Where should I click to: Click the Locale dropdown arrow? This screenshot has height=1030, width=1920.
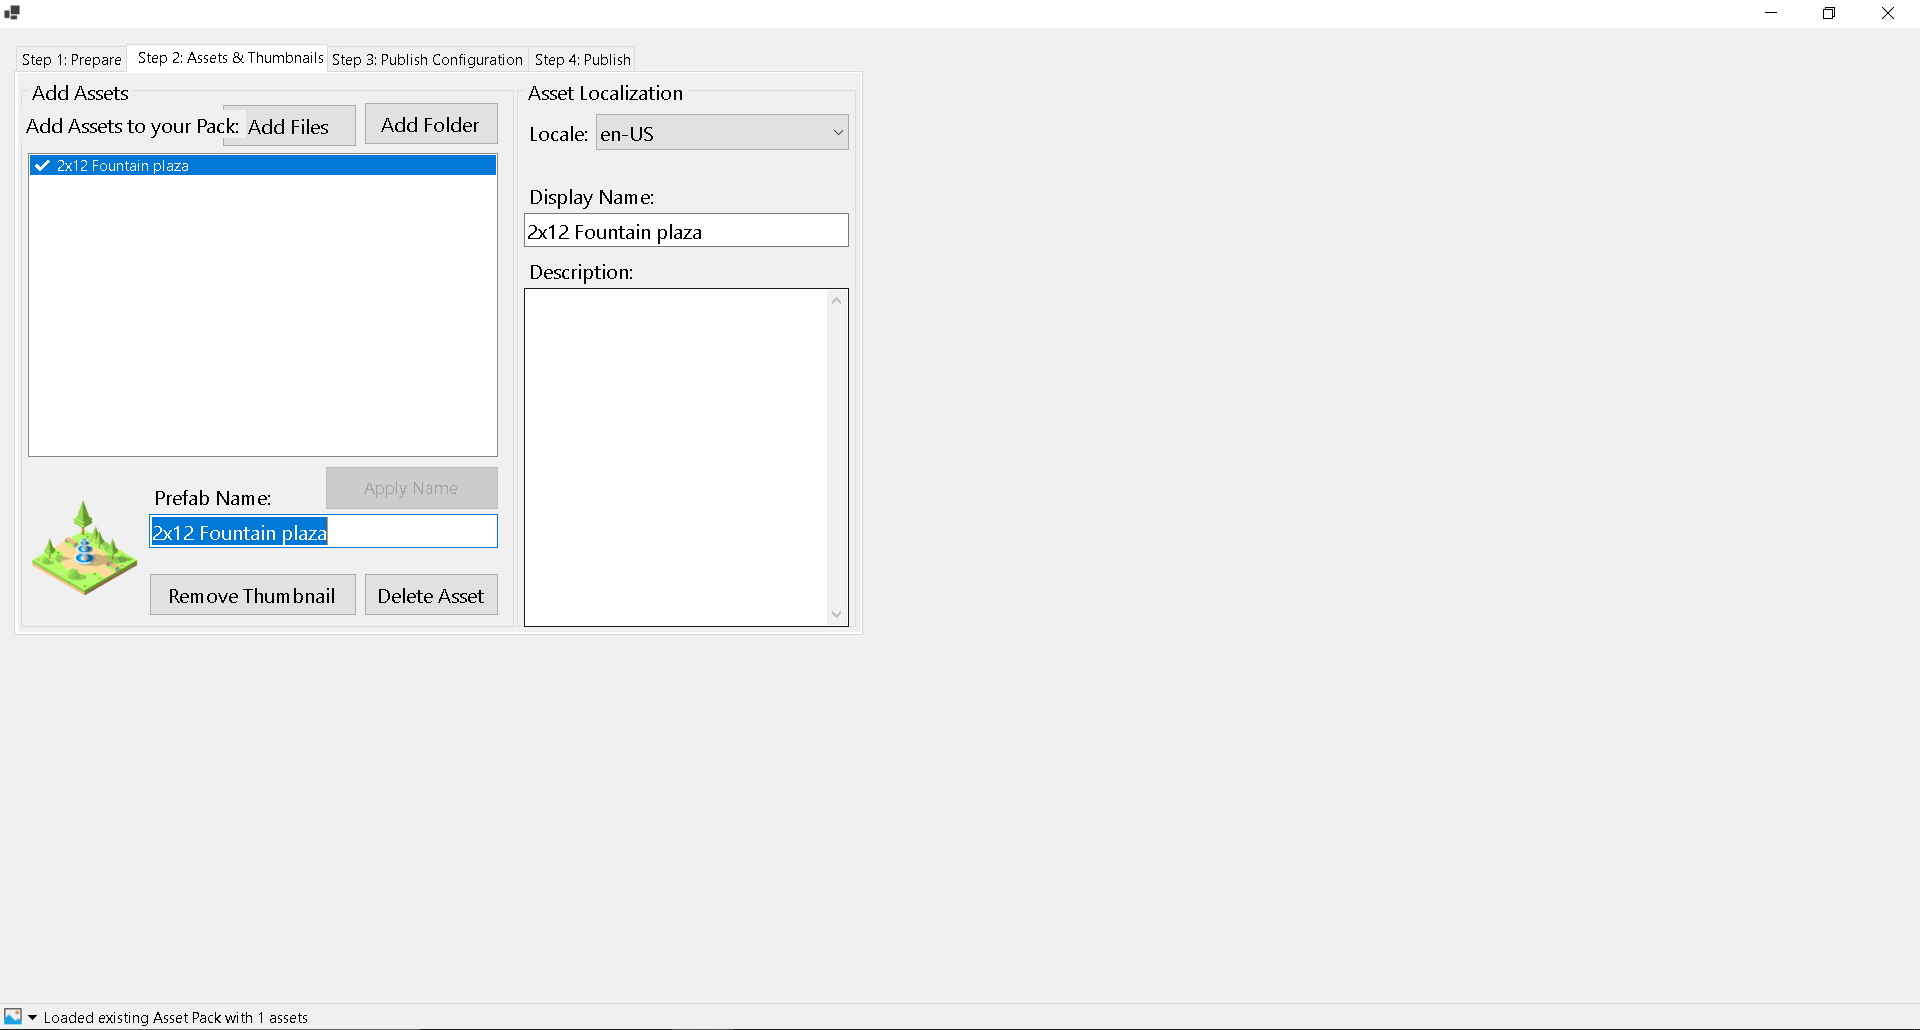coord(837,132)
